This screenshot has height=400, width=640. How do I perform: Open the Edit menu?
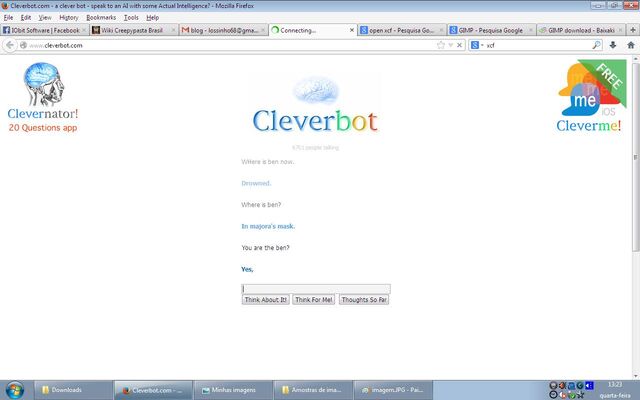tap(26, 18)
